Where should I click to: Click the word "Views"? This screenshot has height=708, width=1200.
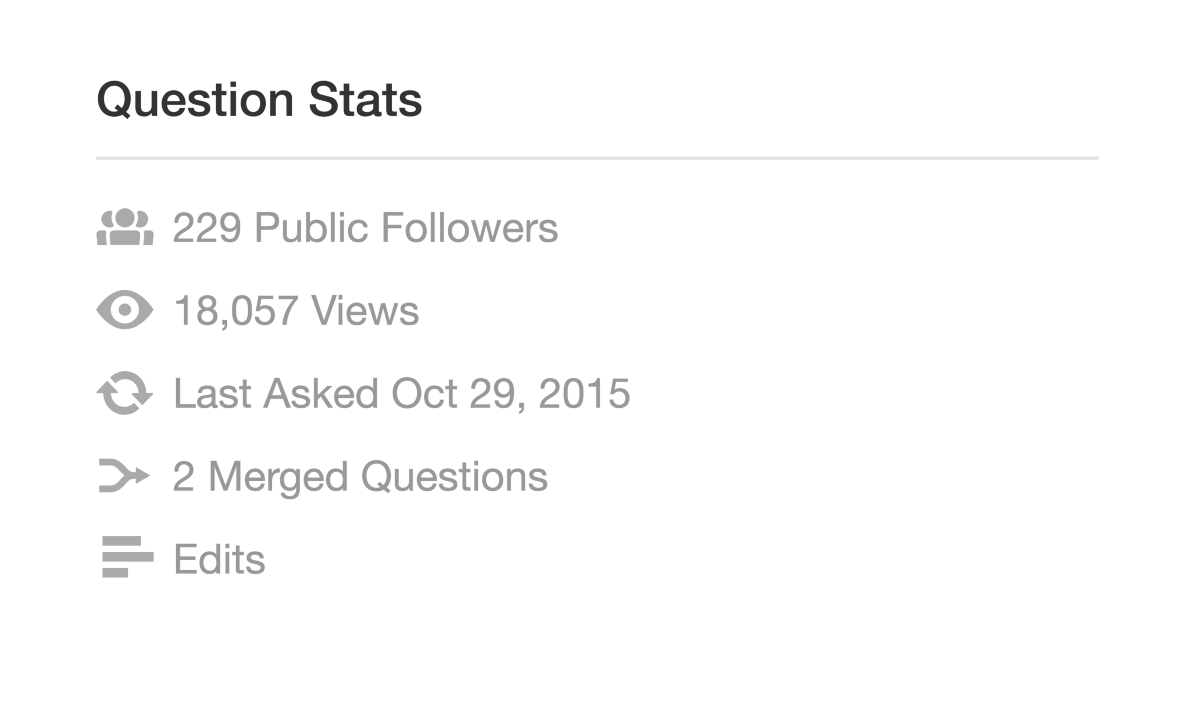pos(365,311)
